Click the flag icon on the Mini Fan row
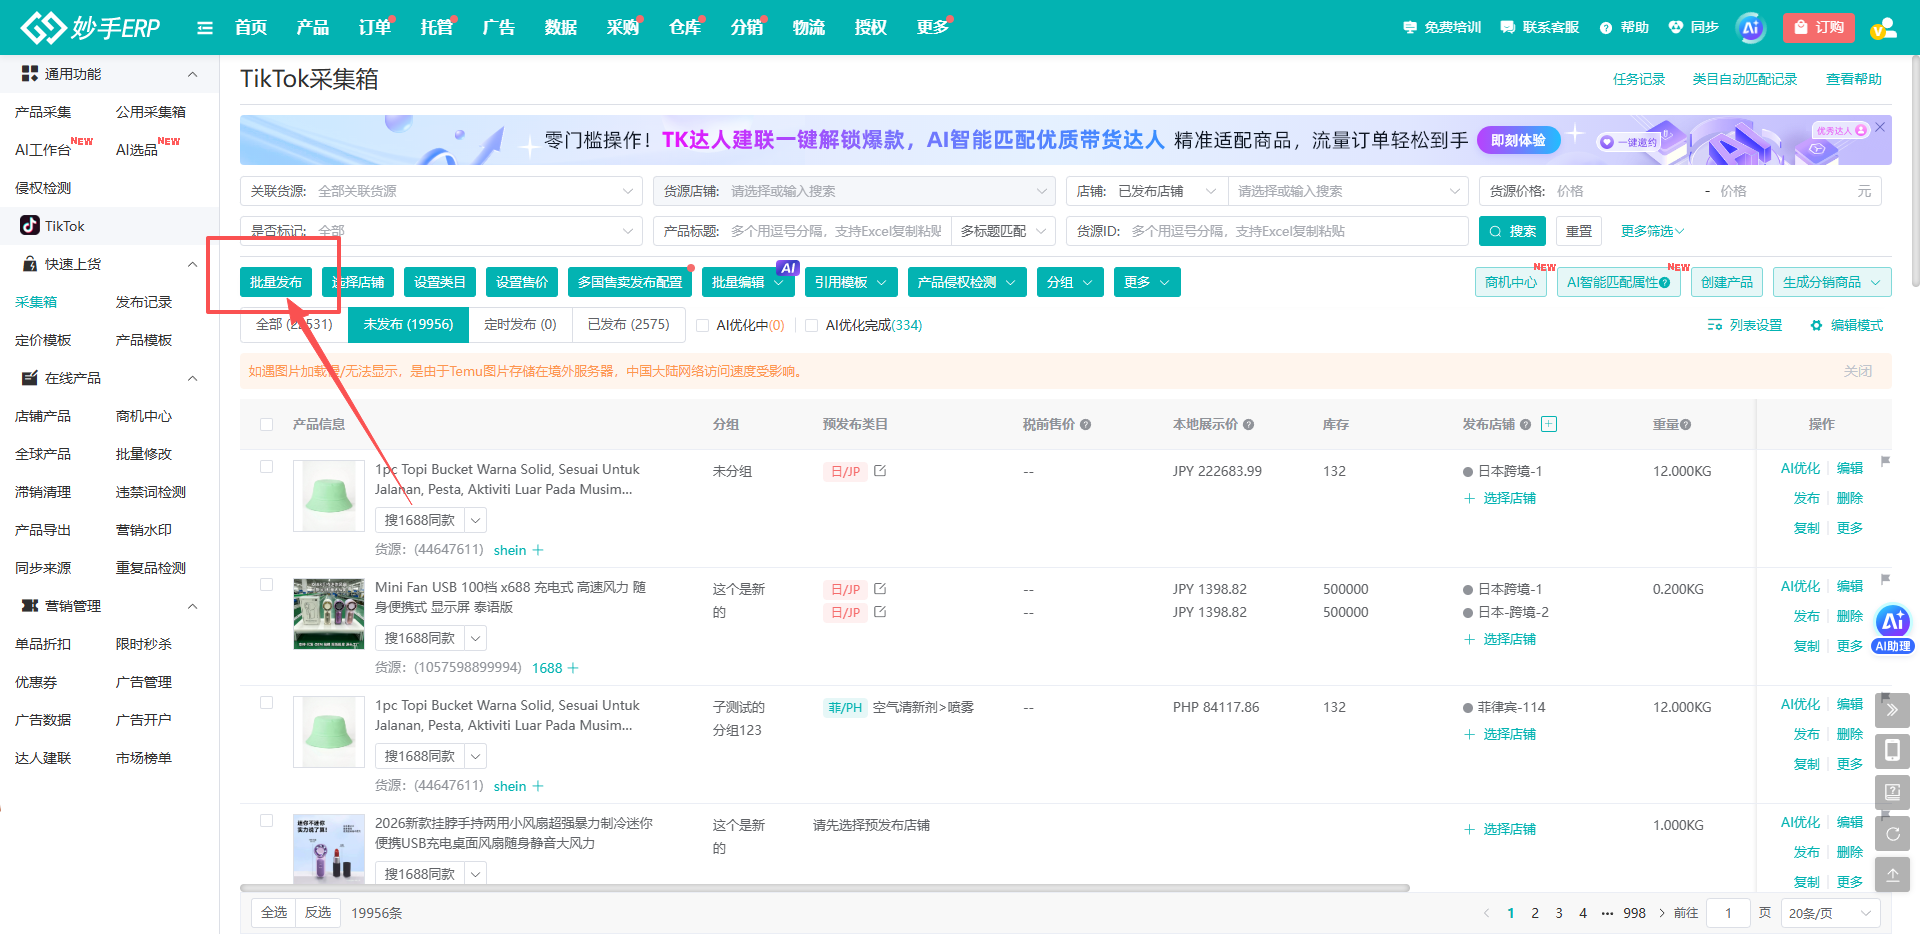1920x934 pixels. click(x=1885, y=579)
